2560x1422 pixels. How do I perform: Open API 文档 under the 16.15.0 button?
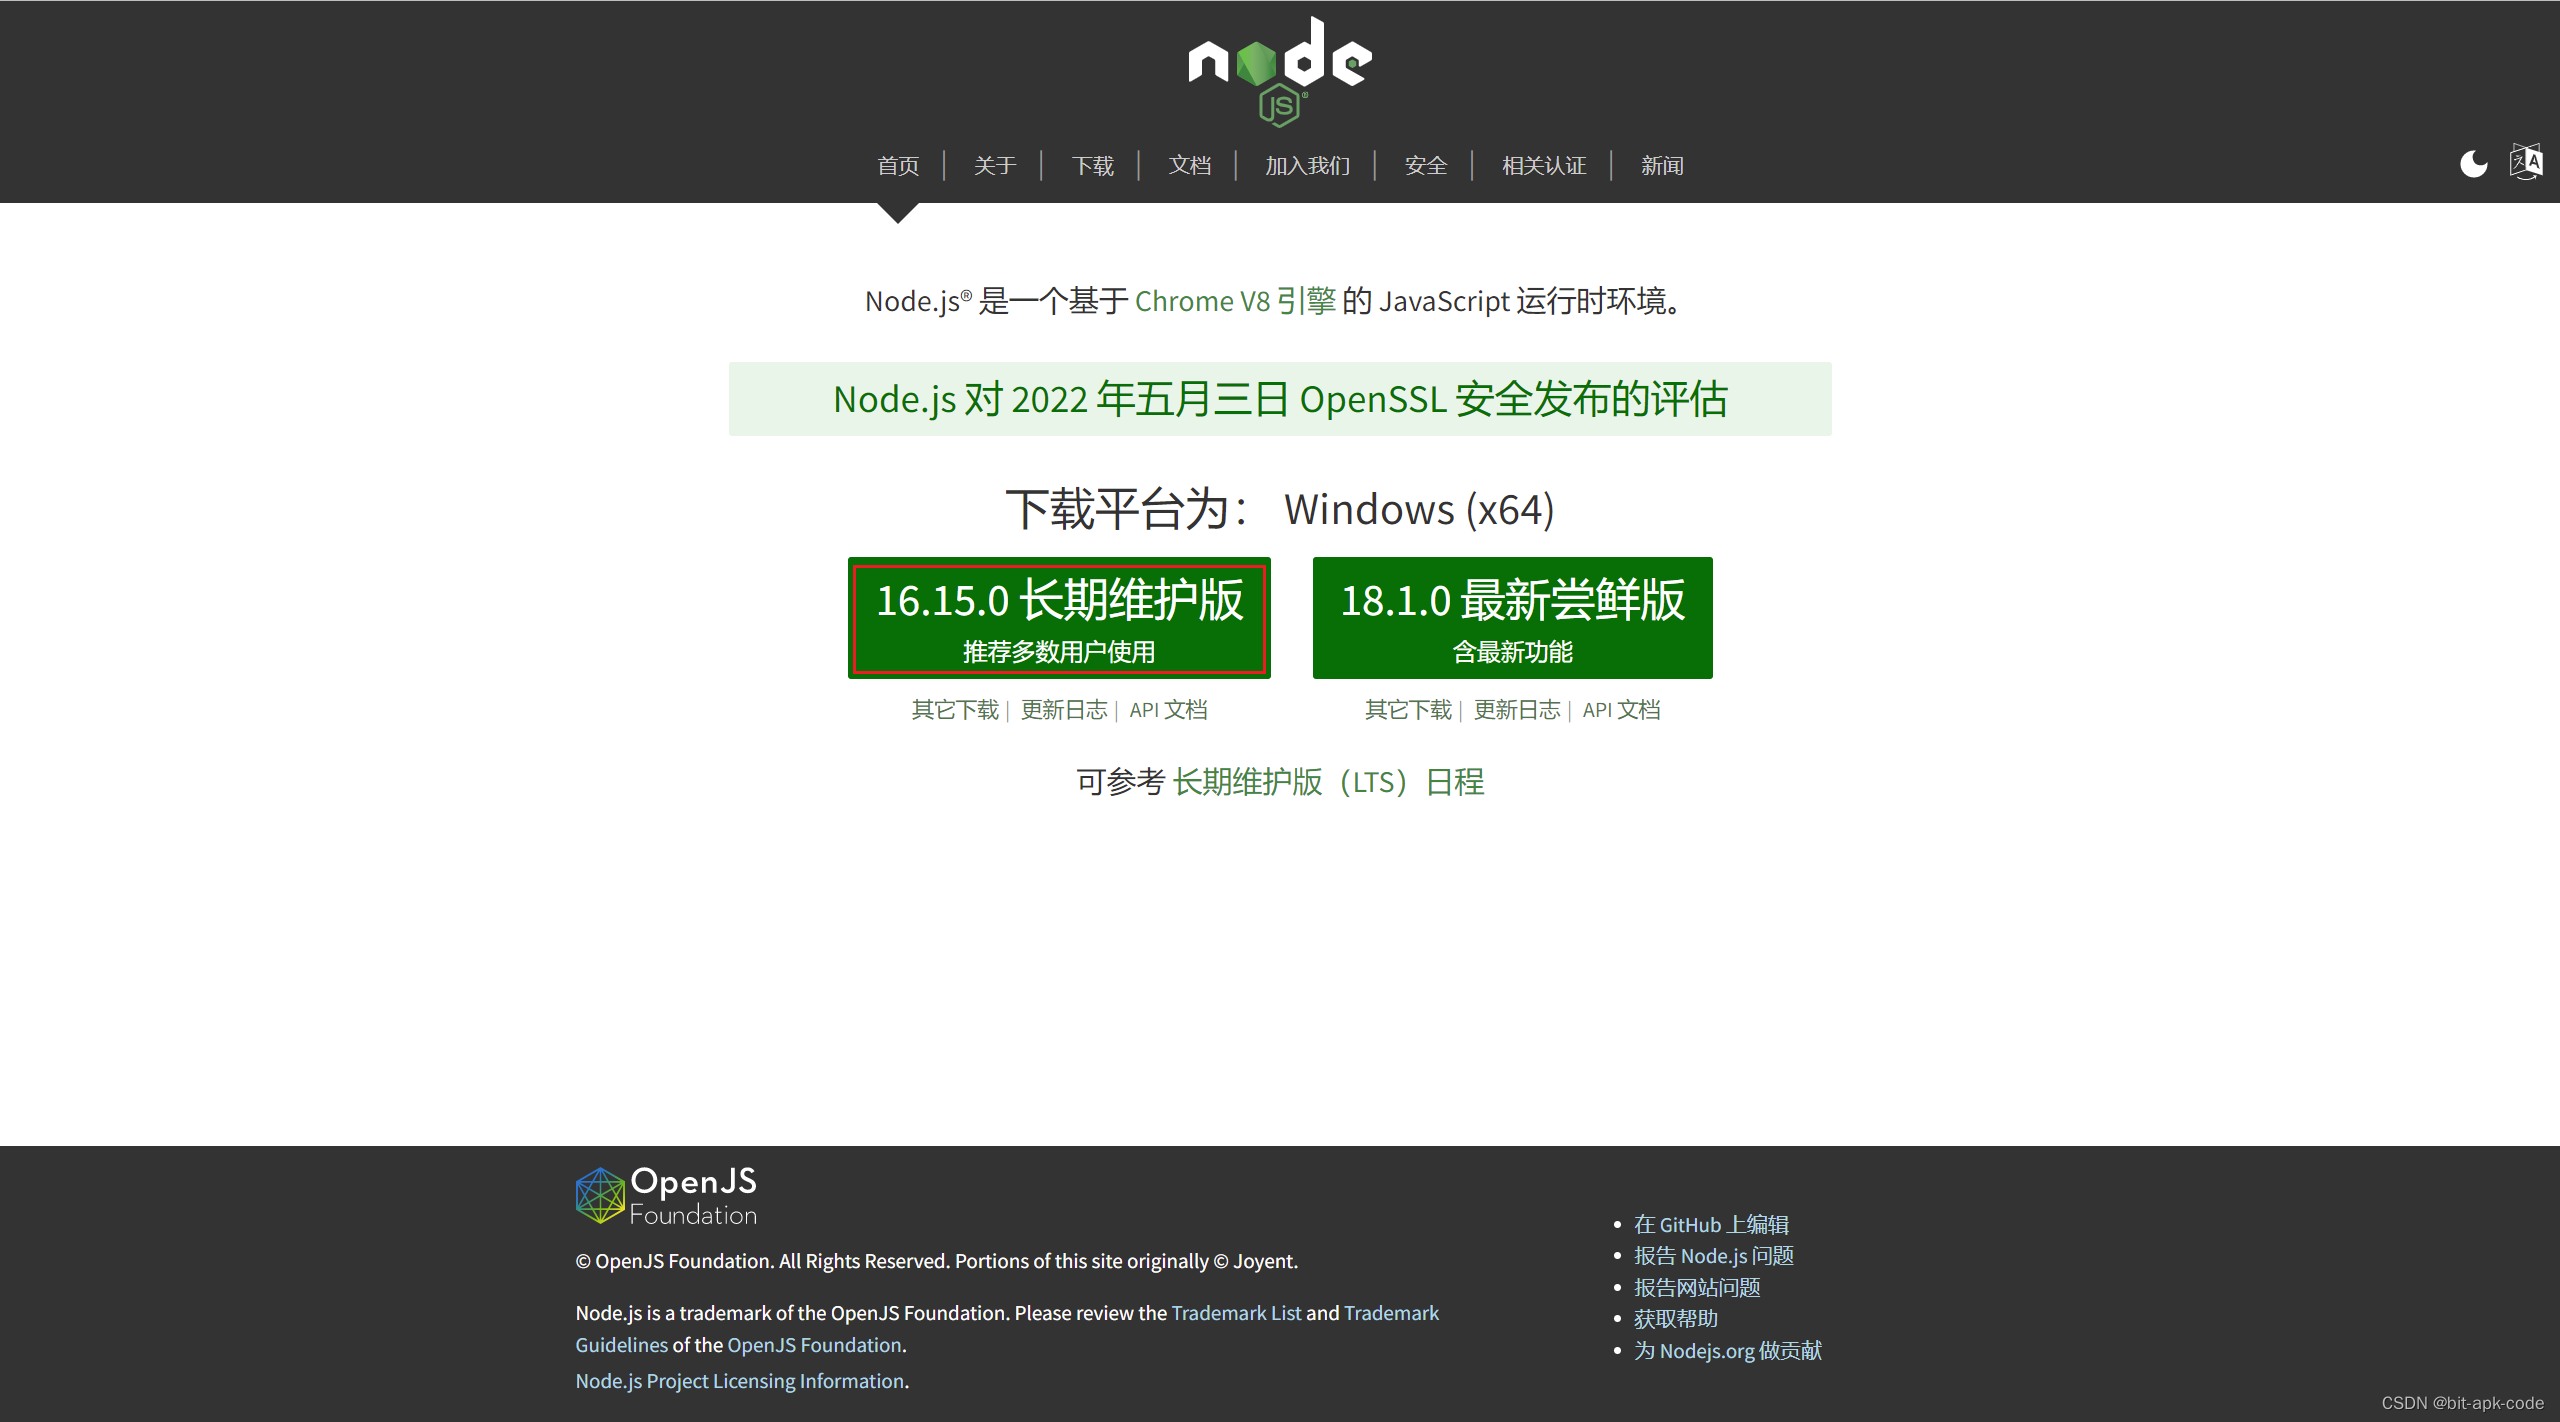(1168, 710)
